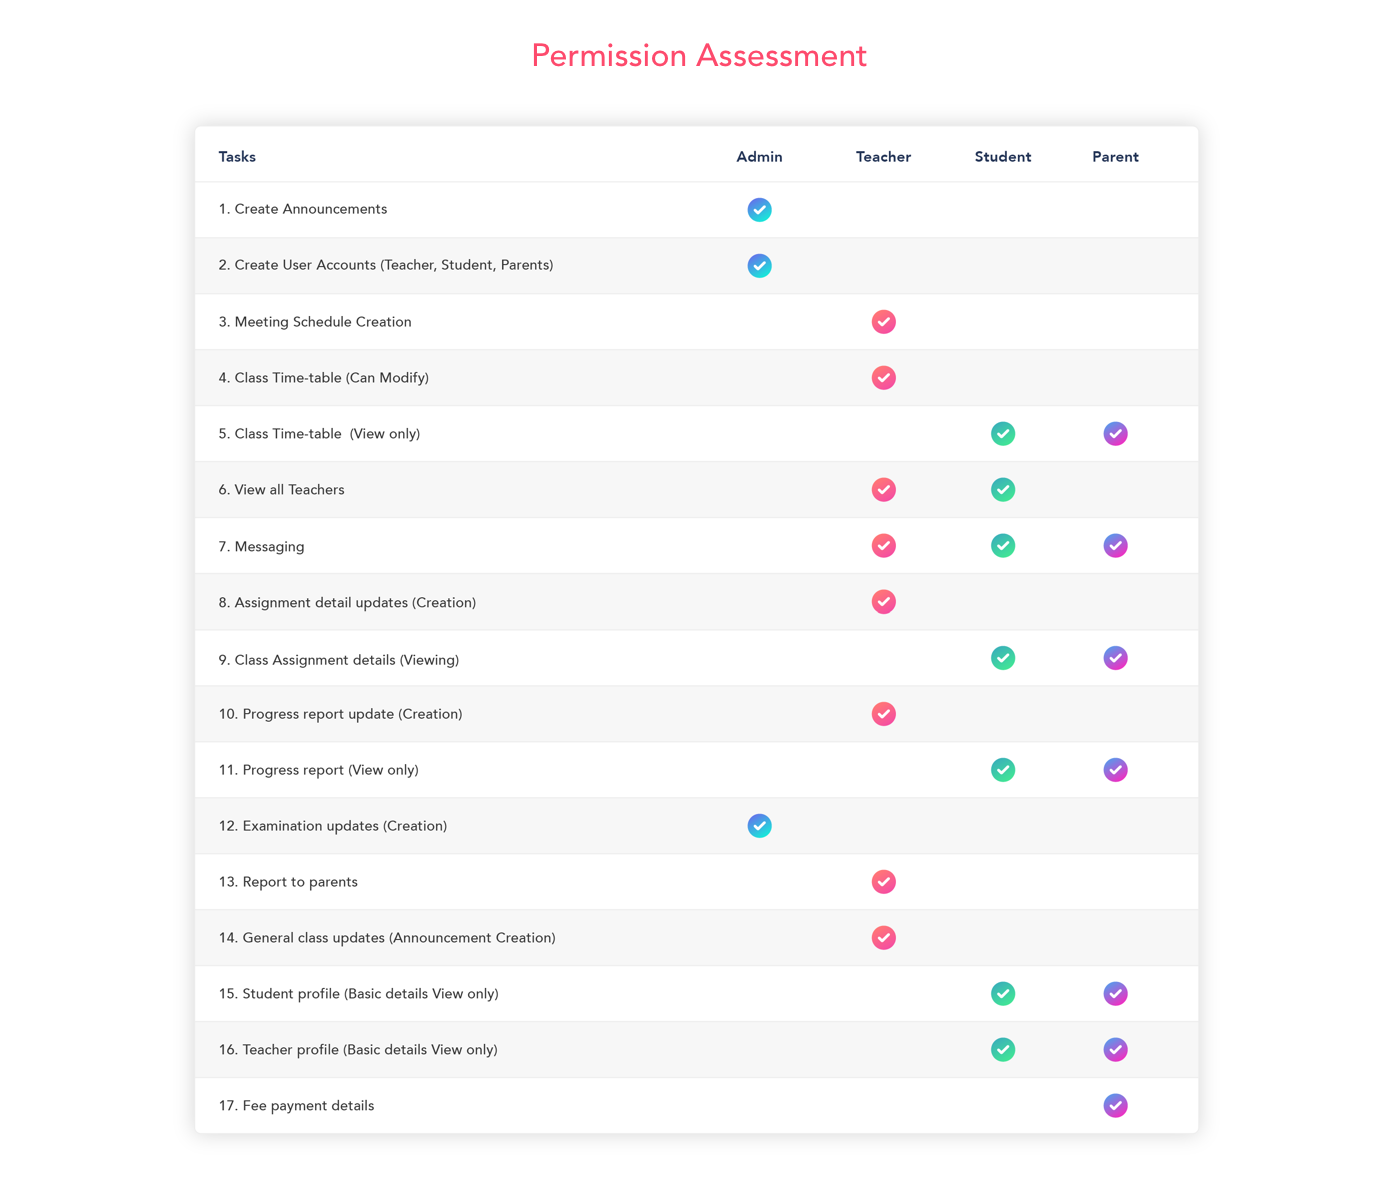Select the Parent column header
This screenshot has height=1202, width=1400.
pos(1116,157)
